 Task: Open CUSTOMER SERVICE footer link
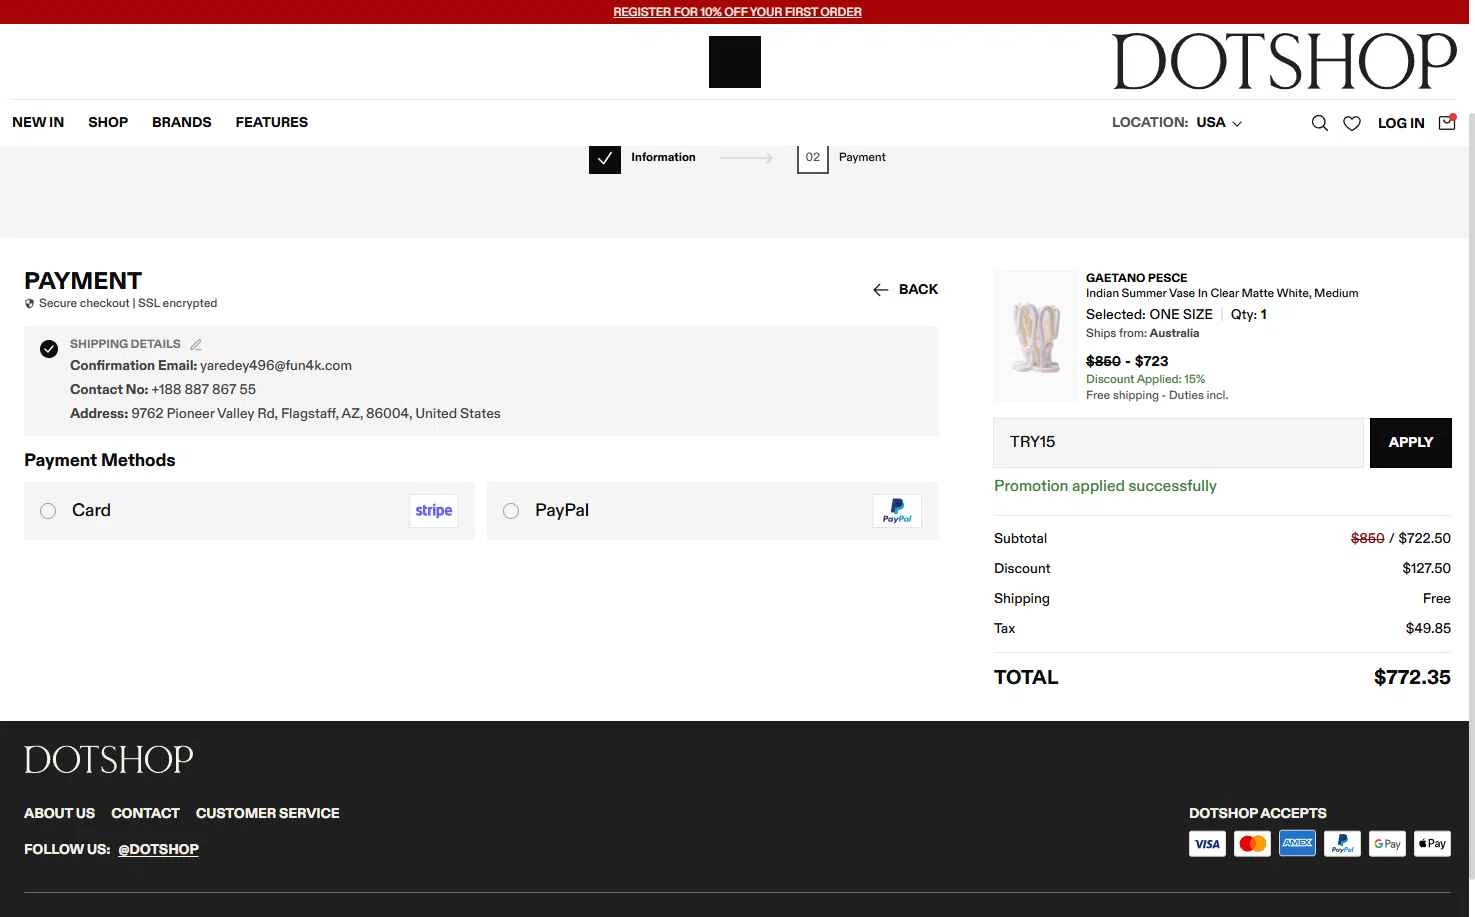(x=268, y=813)
